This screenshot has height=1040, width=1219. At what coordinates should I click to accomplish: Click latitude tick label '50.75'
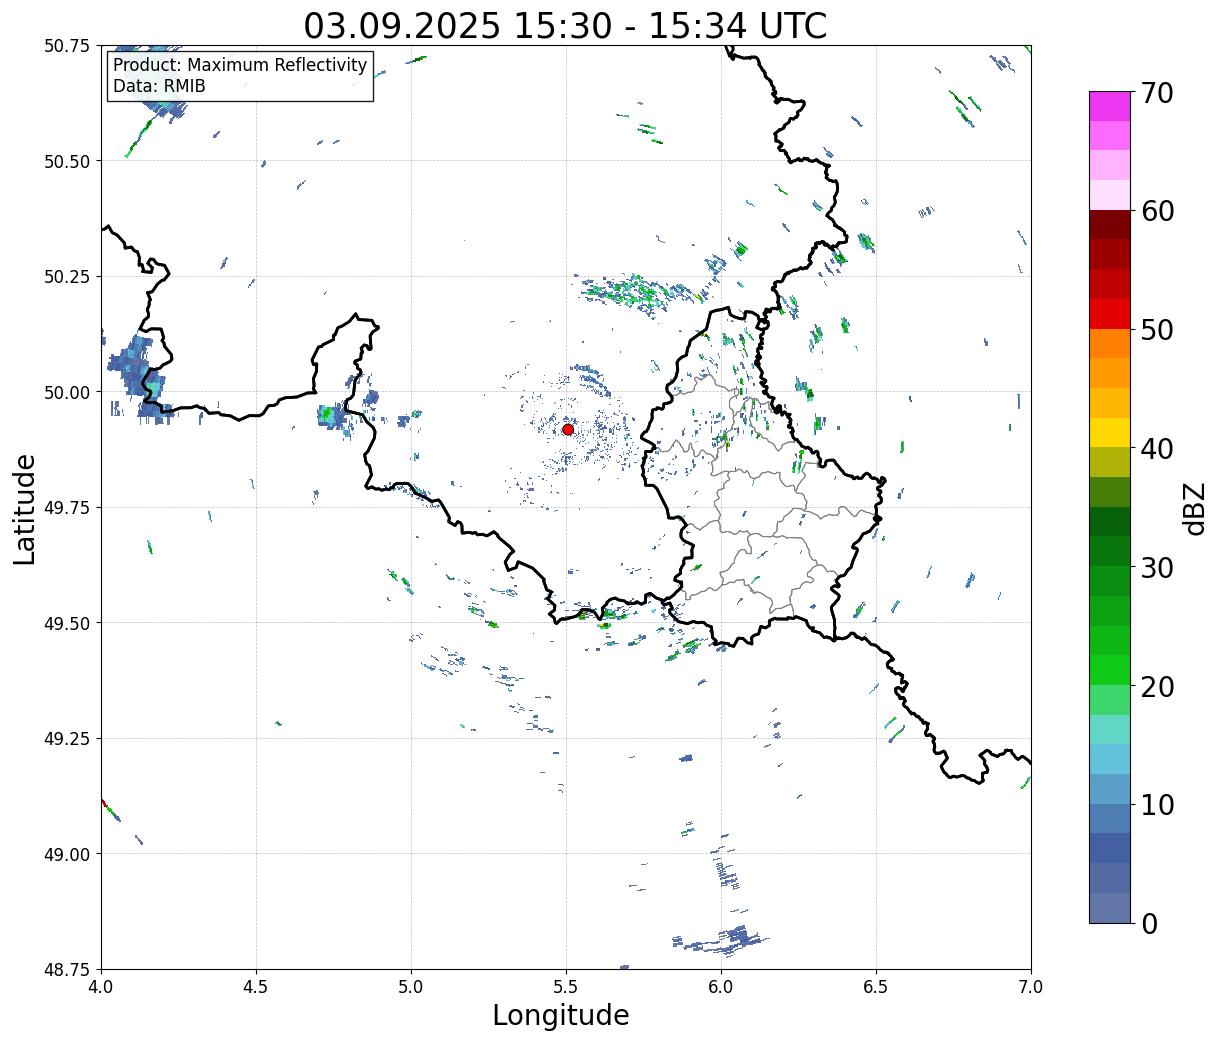click(x=67, y=46)
